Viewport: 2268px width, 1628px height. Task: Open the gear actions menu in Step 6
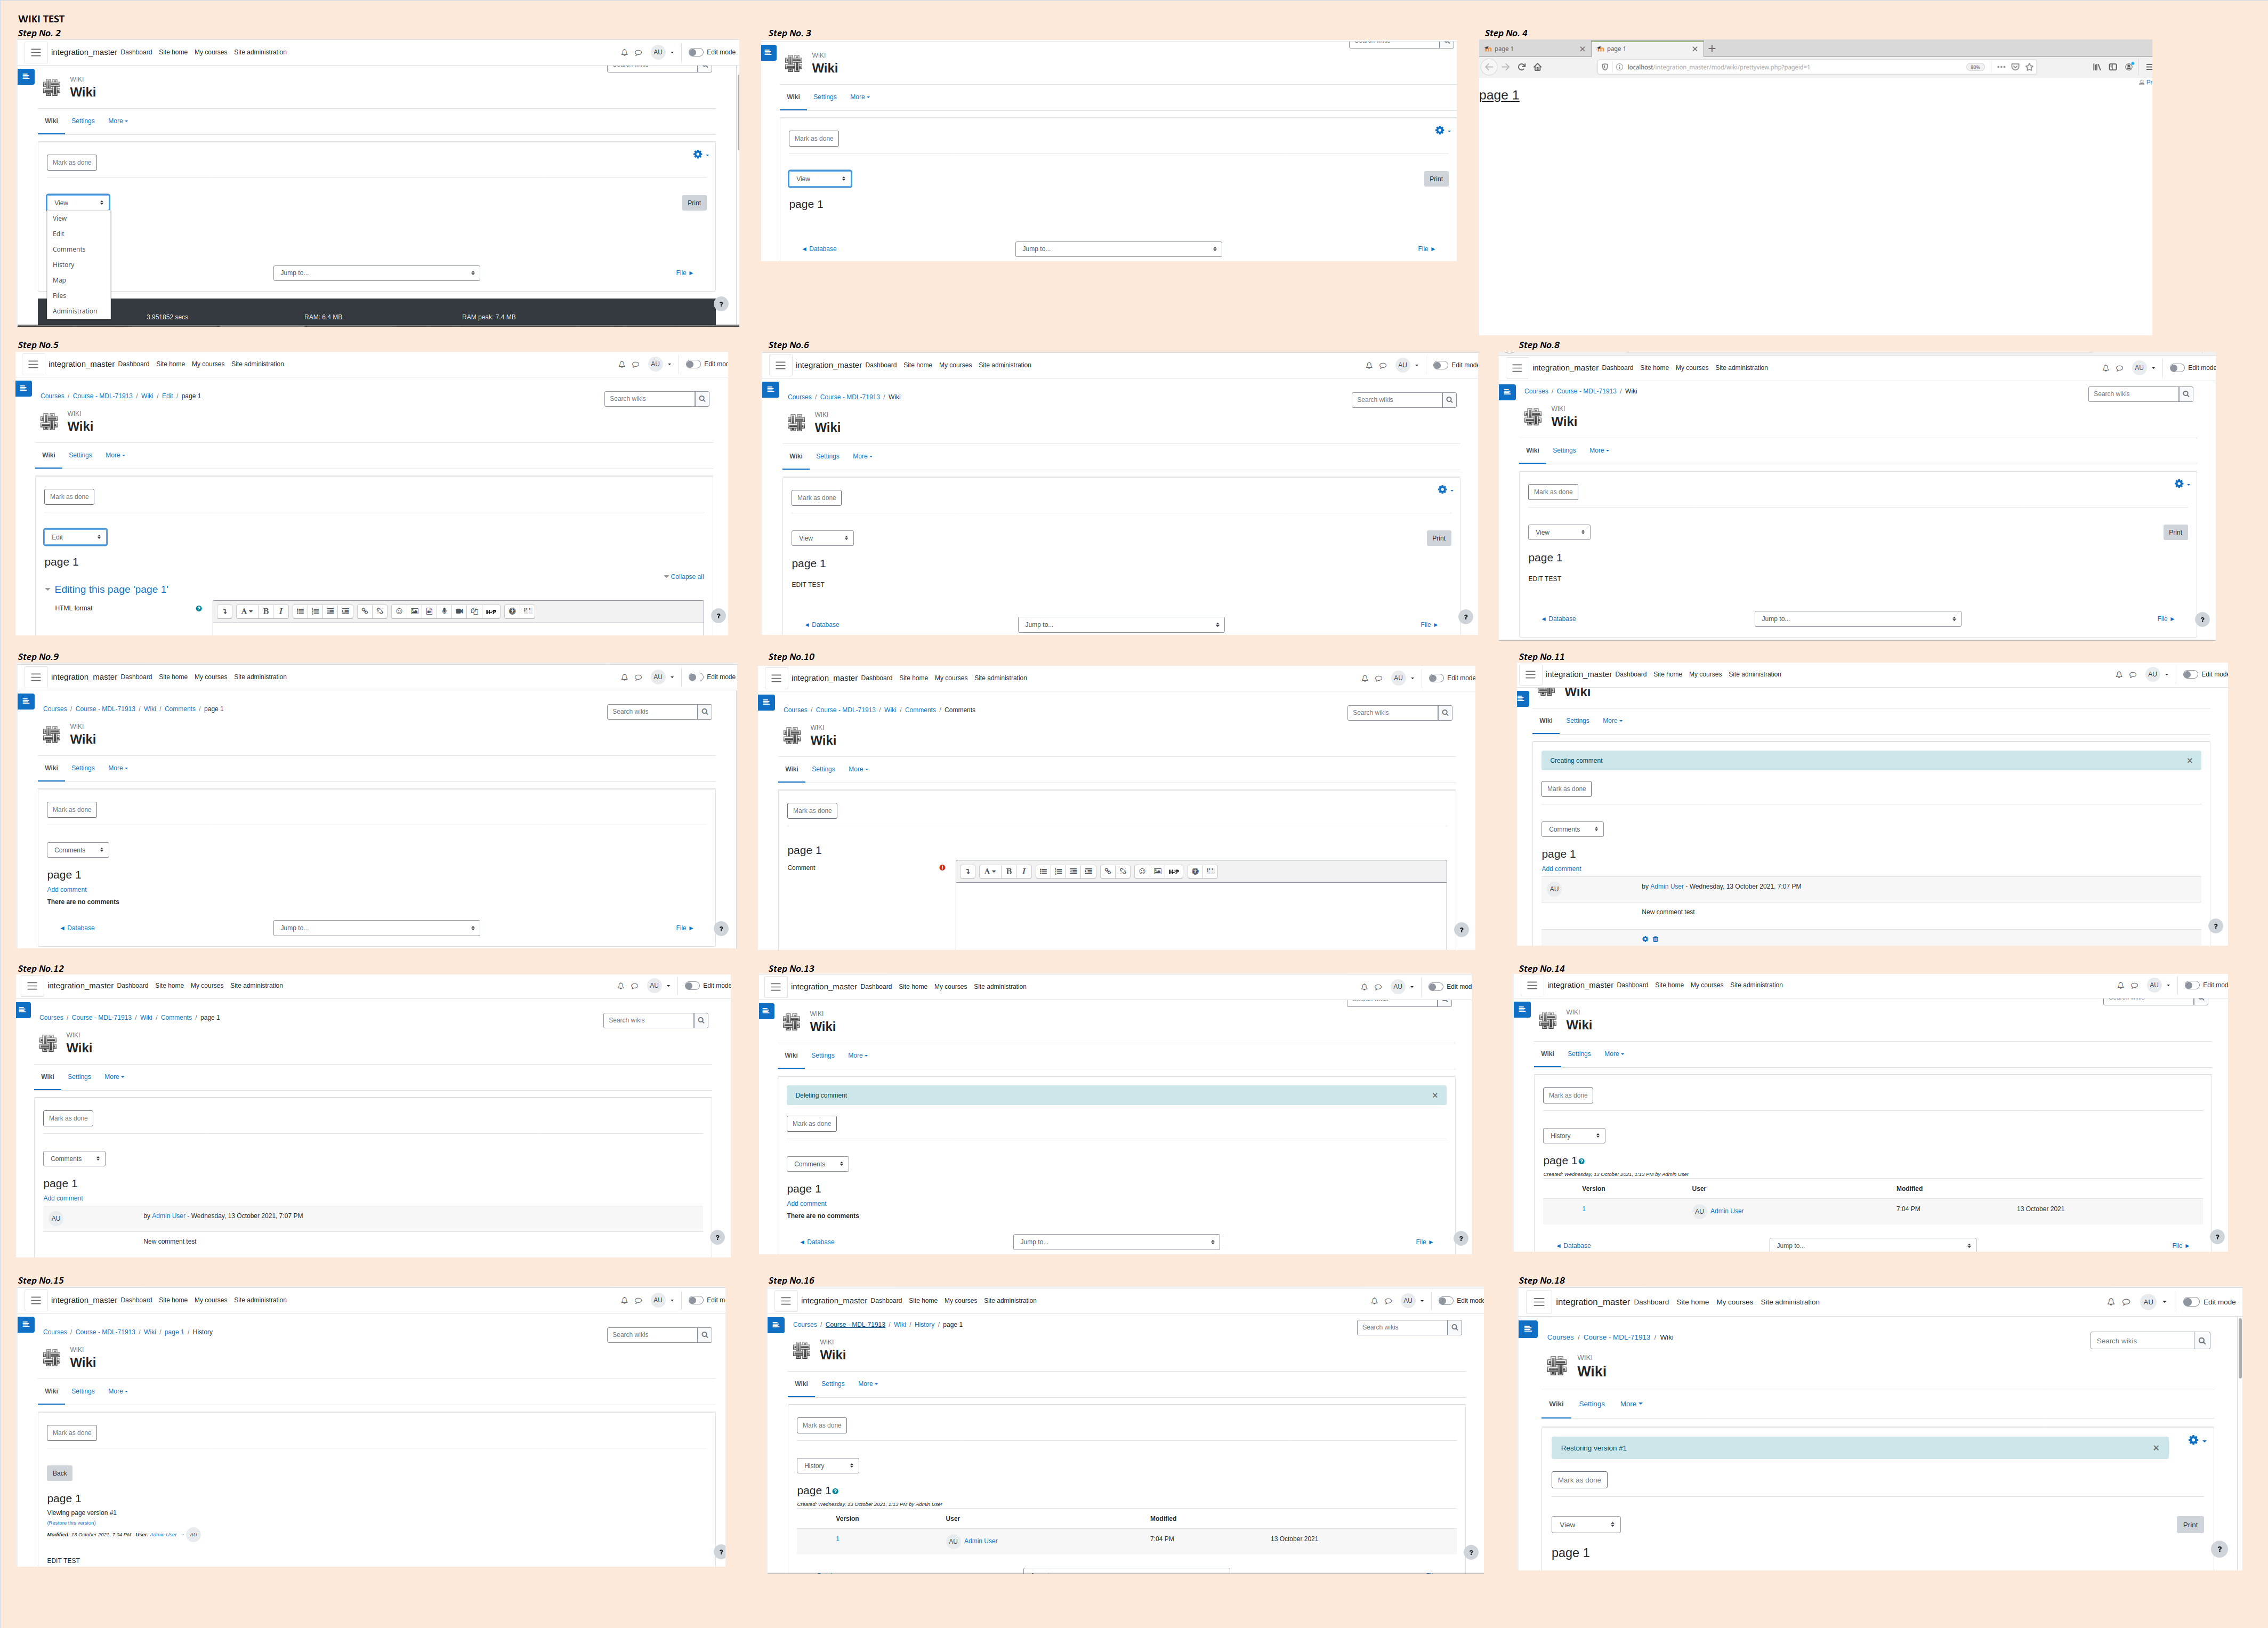(x=1444, y=489)
